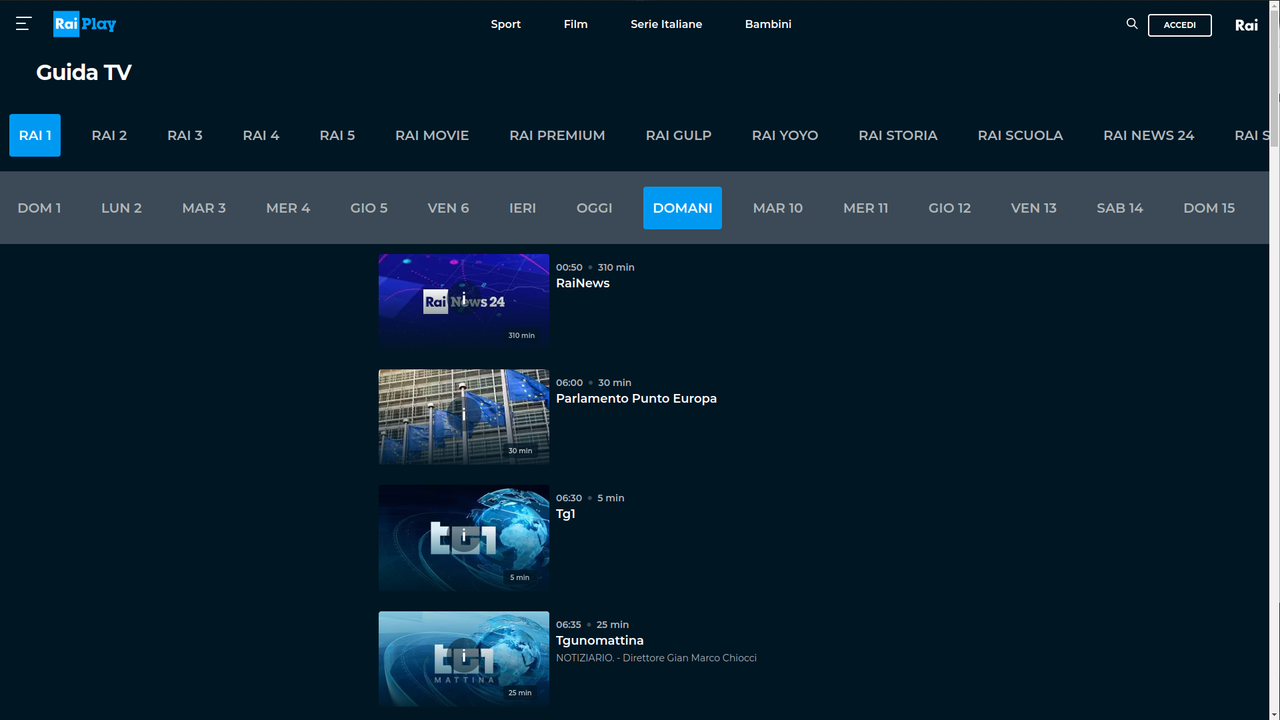Image resolution: width=1280 pixels, height=720 pixels.
Task: Choose the IERI day
Action: (x=523, y=208)
